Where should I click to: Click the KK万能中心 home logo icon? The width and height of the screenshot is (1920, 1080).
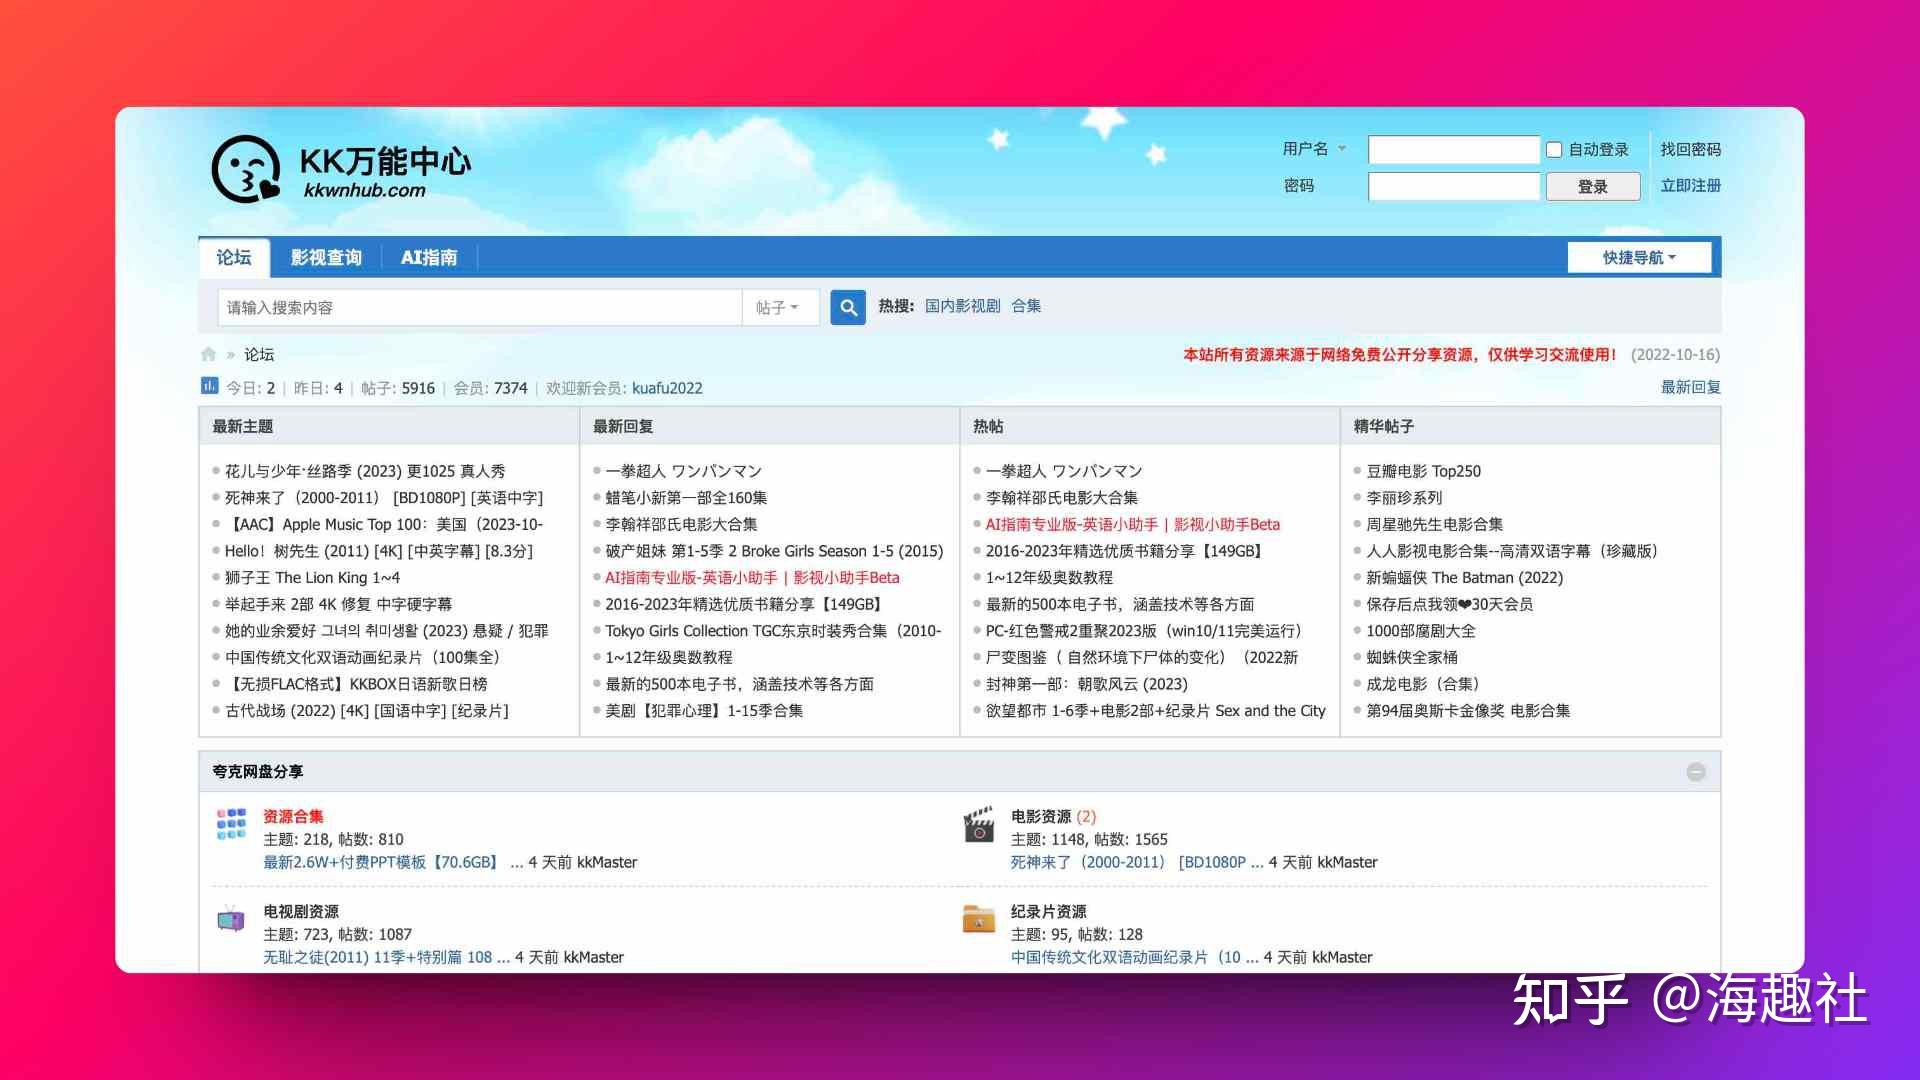tap(244, 170)
